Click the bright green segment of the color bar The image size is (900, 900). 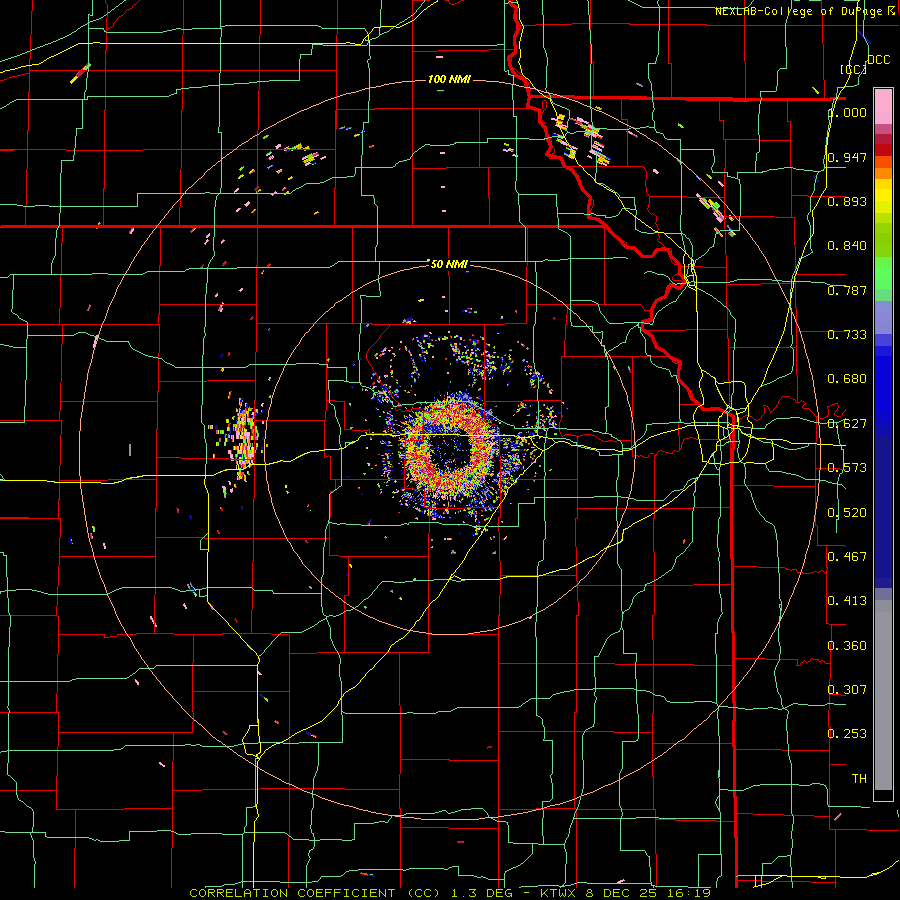[883, 273]
